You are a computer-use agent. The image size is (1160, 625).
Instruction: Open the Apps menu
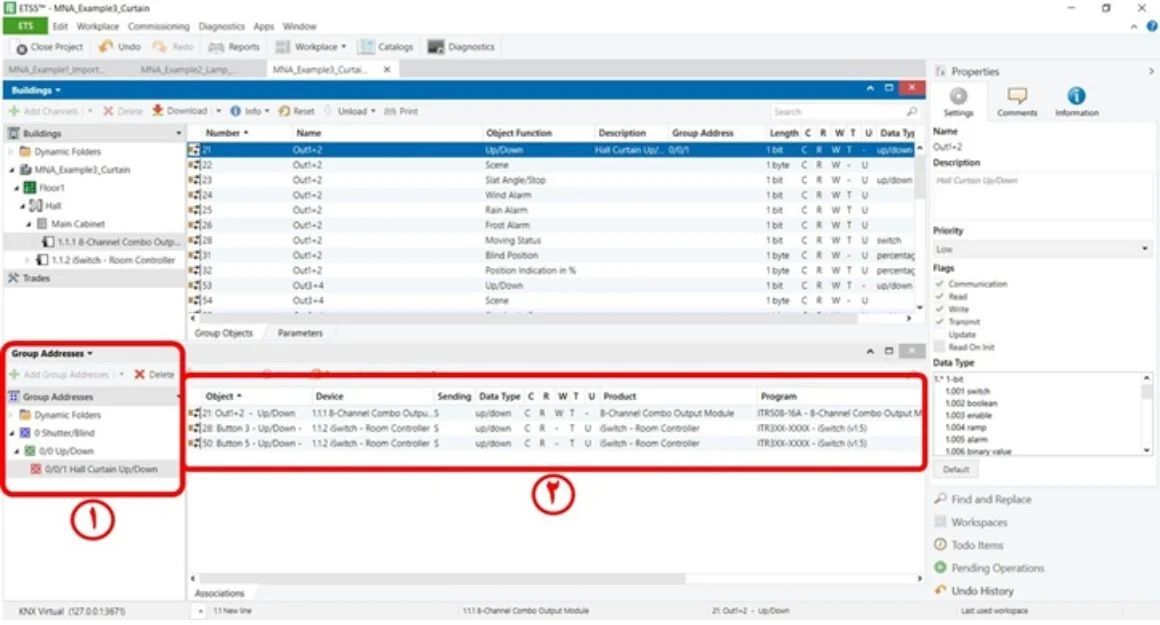pyautogui.click(x=263, y=26)
